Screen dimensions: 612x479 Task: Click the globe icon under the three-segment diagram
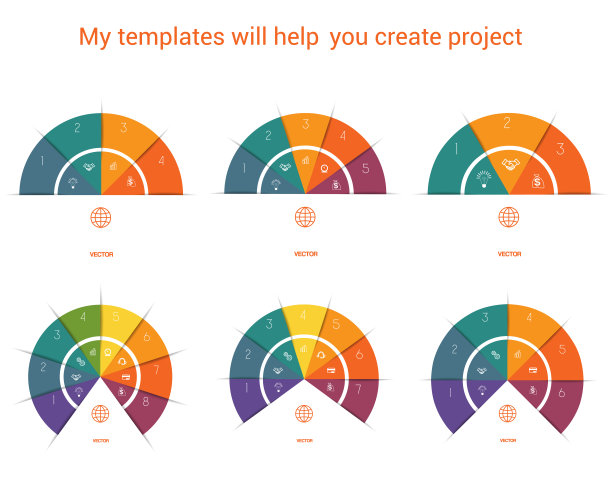point(508,217)
